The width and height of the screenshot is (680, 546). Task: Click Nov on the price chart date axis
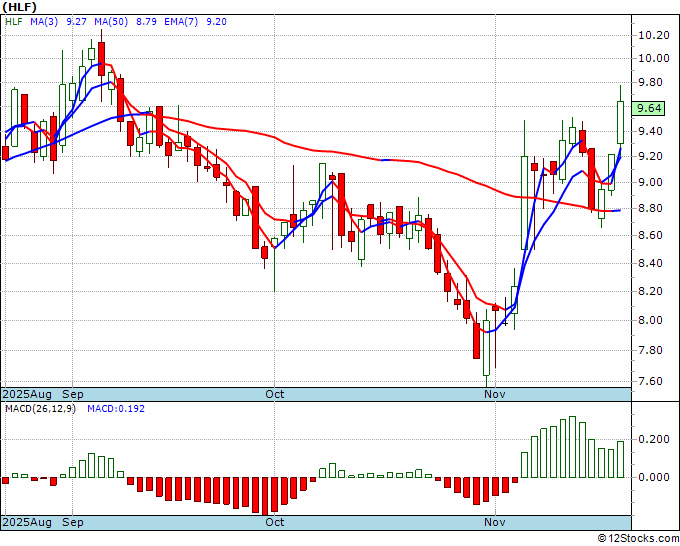click(x=495, y=394)
